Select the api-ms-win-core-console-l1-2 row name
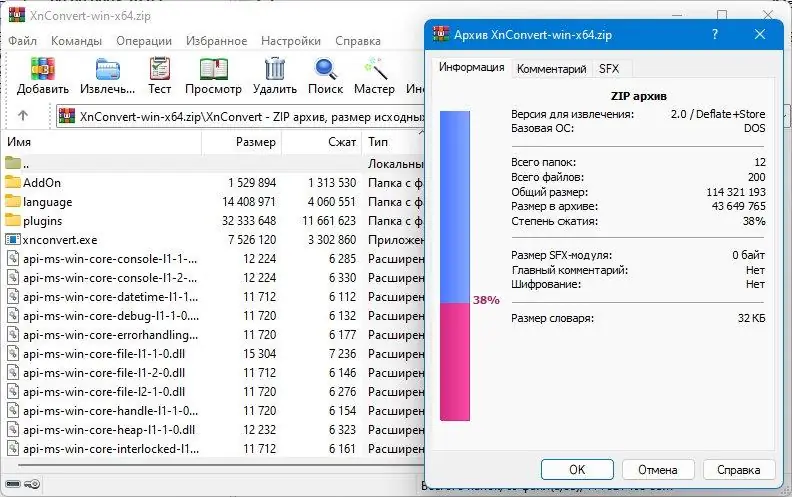 [x=110, y=278]
